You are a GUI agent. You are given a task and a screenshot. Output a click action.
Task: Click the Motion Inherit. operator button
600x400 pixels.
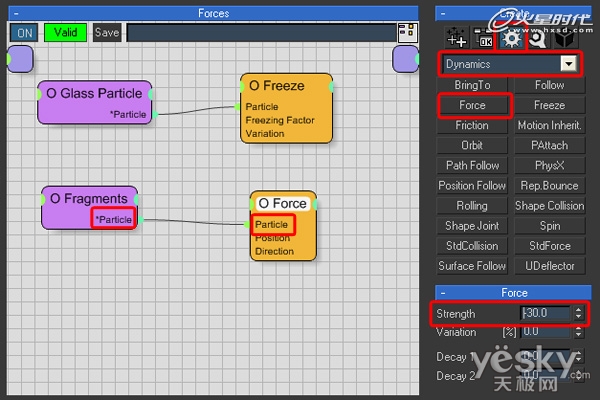pyautogui.click(x=549, y=125)
